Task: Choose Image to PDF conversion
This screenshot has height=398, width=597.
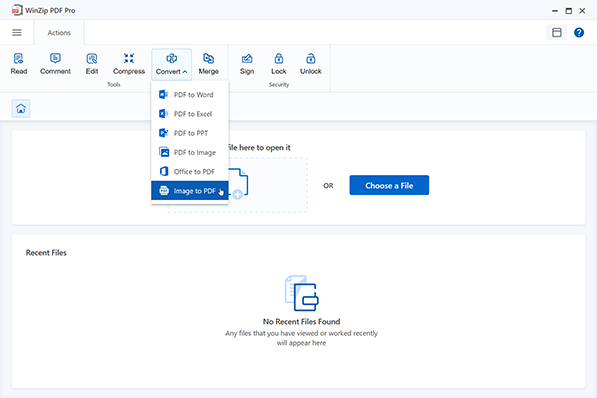Action: [190, 190]
